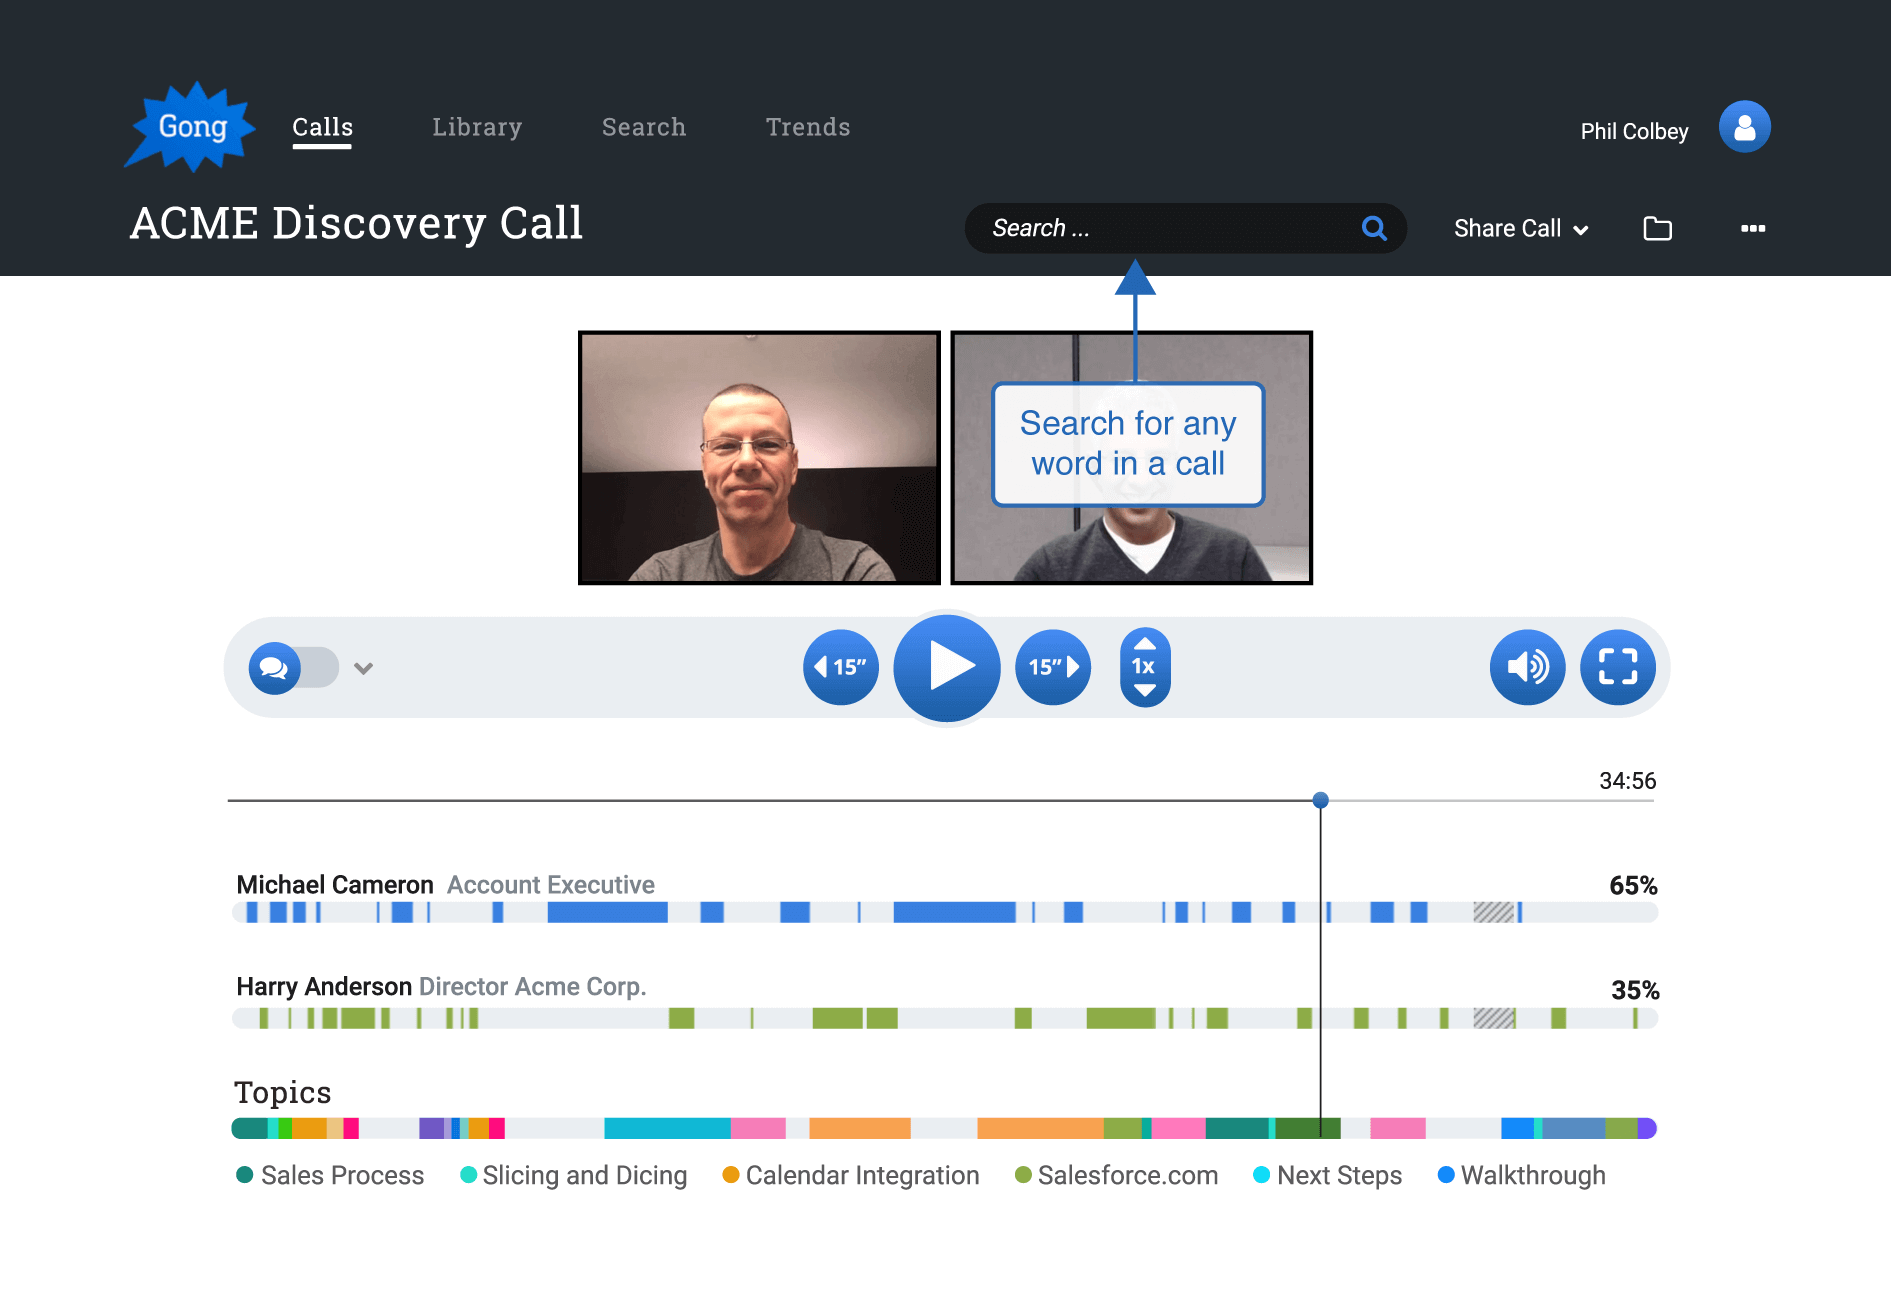Select the Walkthrough topic legend
The image size is (1891, 1300).
coord(1522,1175)
